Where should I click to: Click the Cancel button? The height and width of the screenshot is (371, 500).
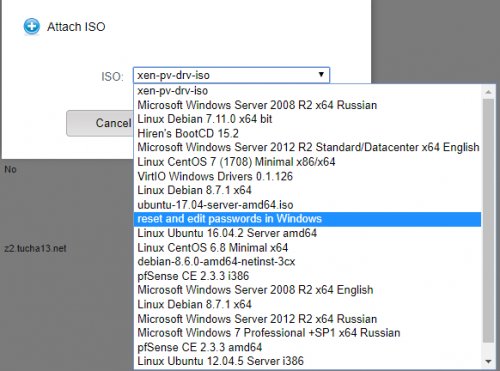tap(100, 123)
